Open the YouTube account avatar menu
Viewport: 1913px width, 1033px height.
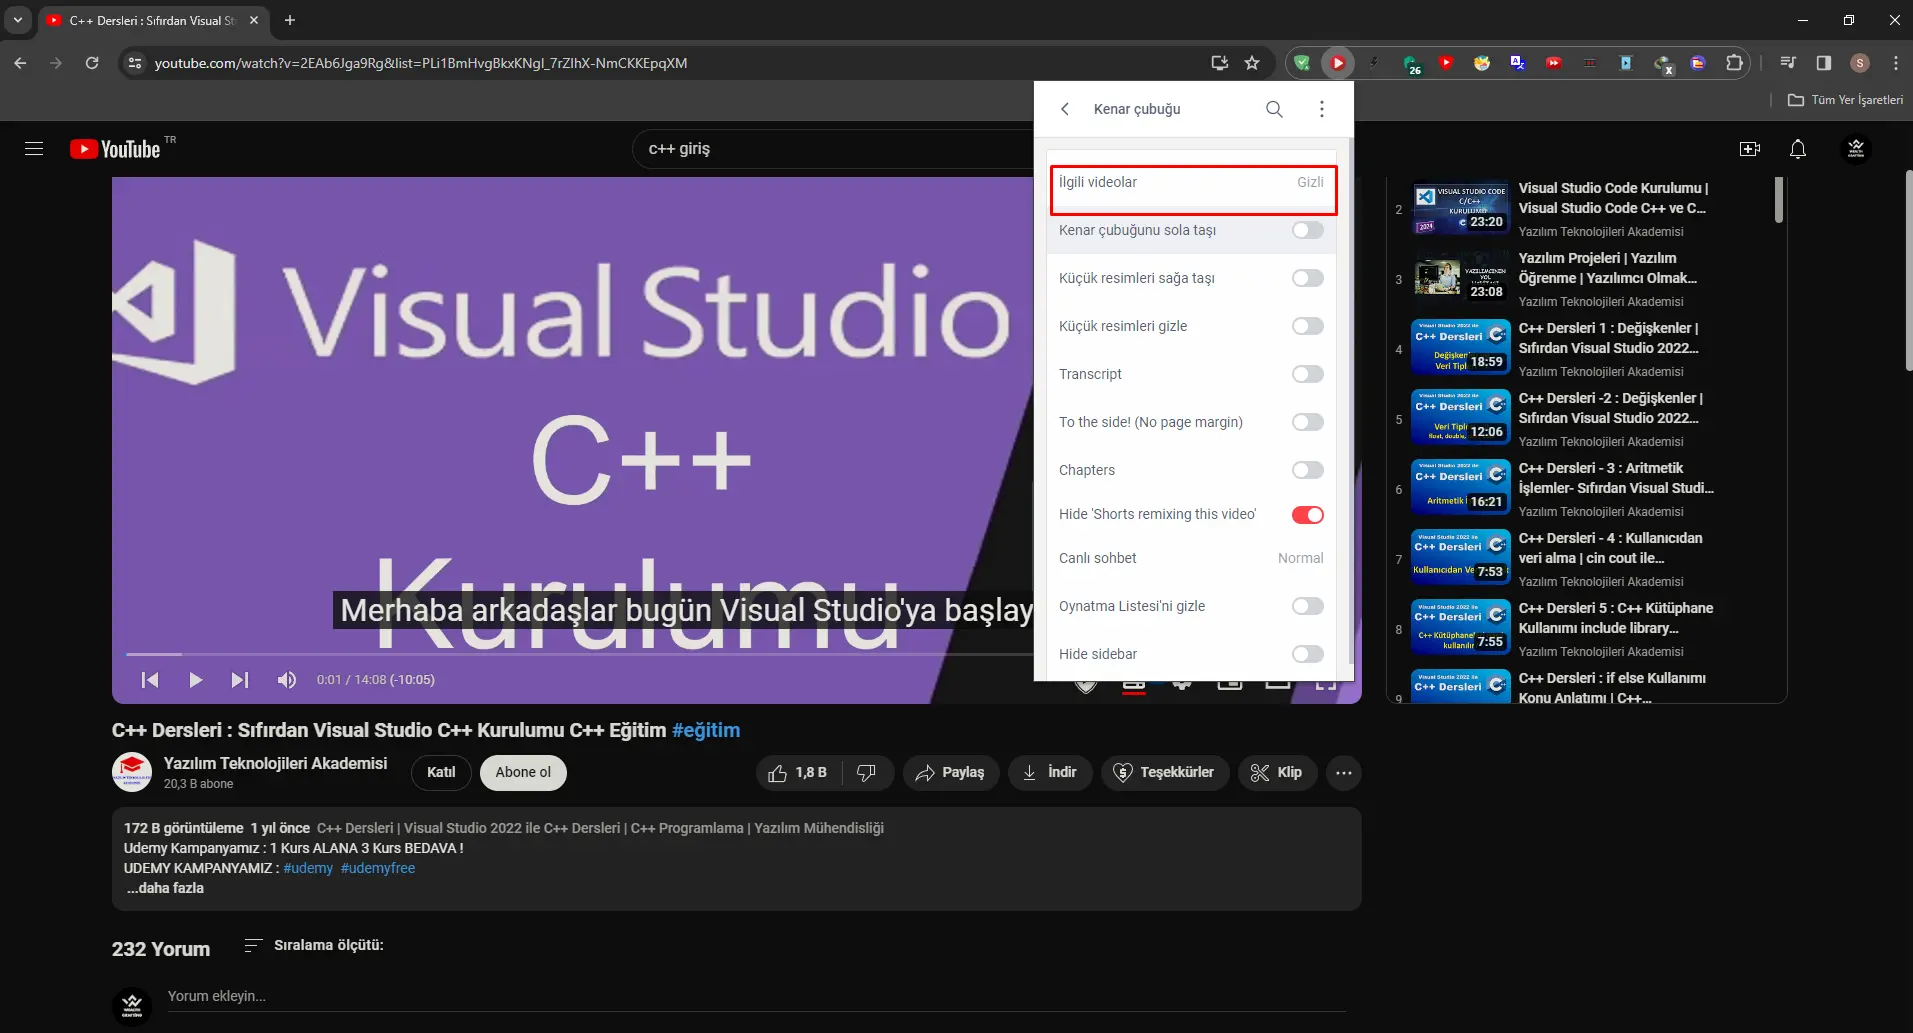click(x=1856, y=149)
